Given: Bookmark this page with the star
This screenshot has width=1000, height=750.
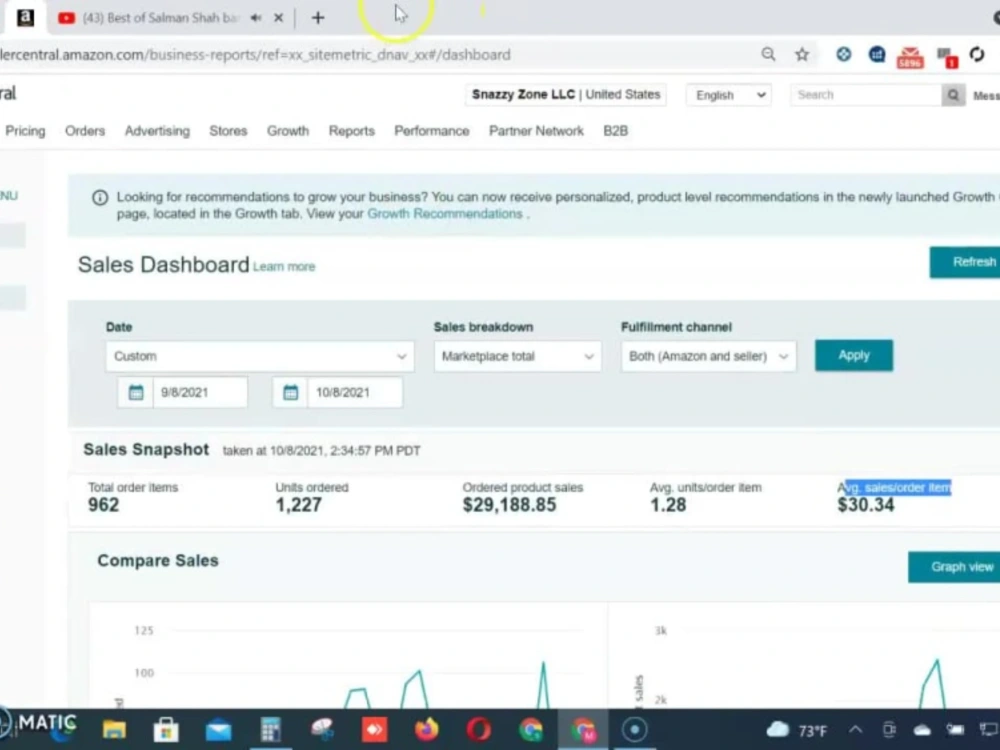Looking at the screenshot, I should point(802,55).
